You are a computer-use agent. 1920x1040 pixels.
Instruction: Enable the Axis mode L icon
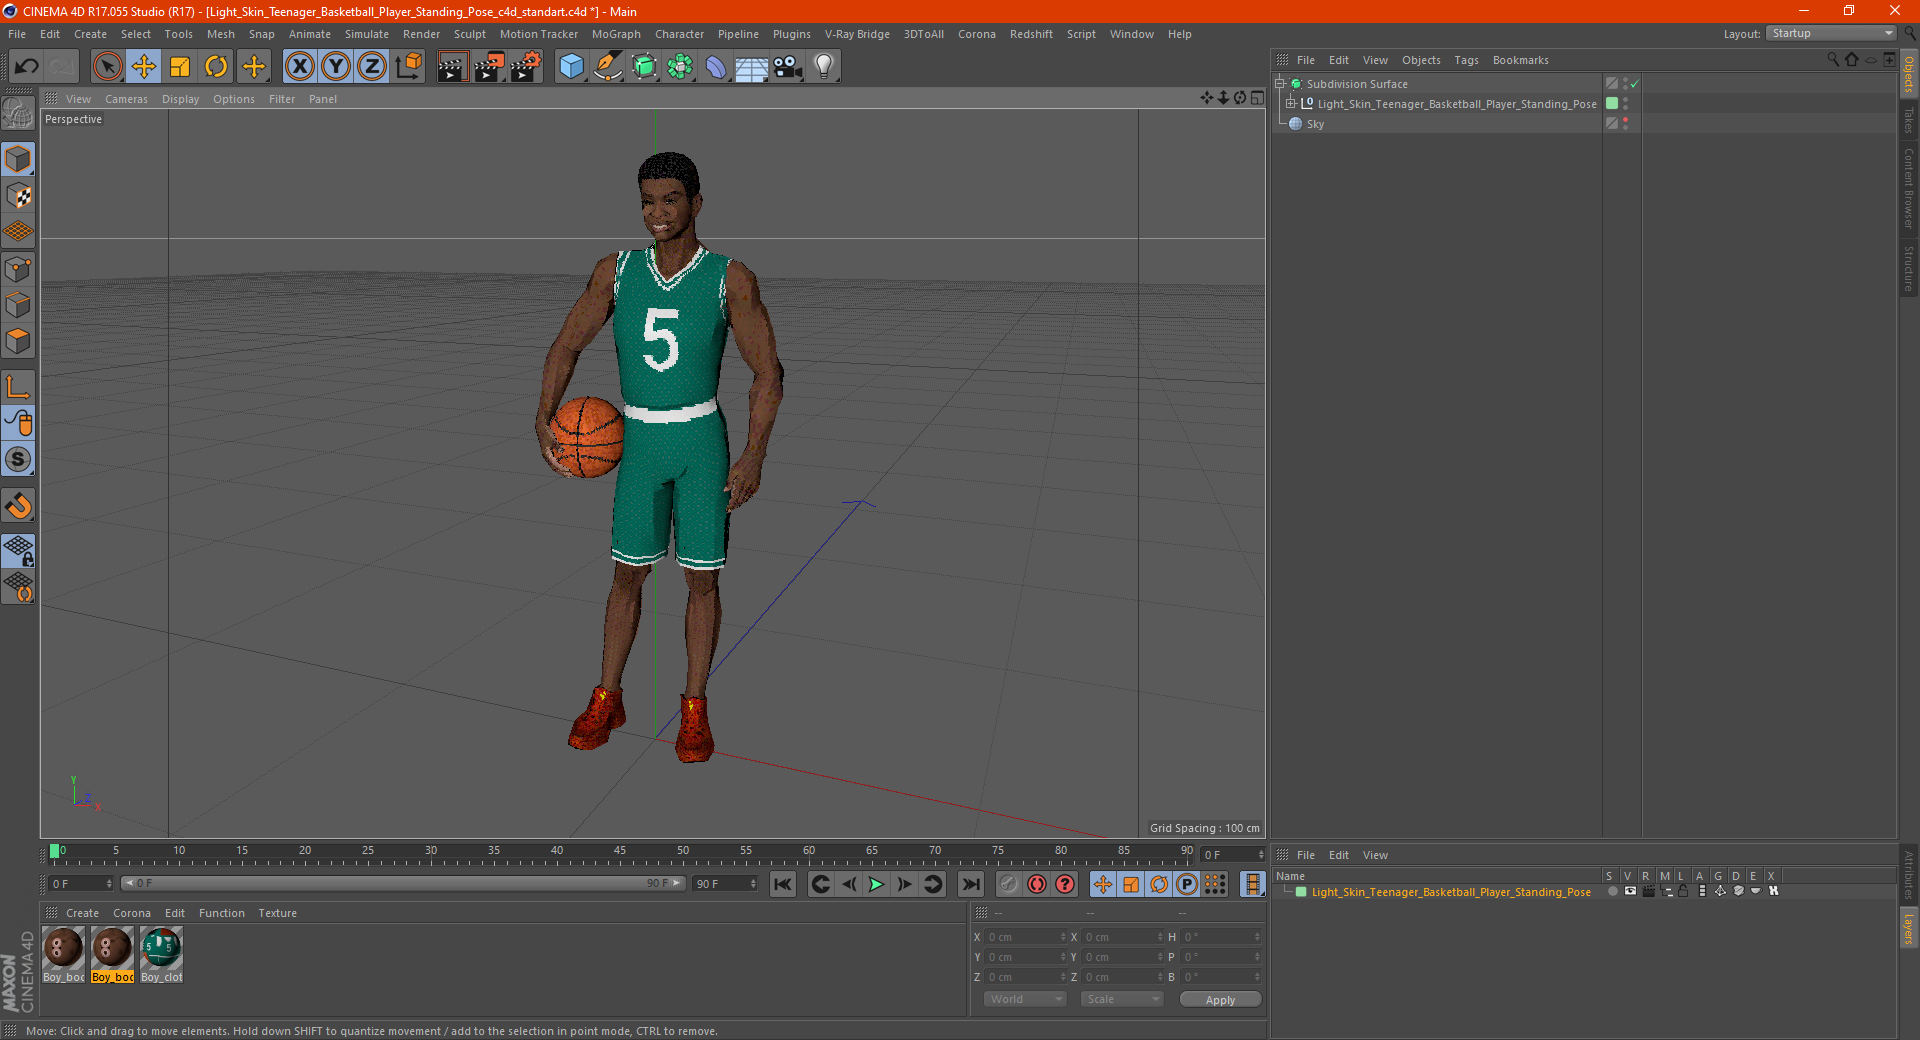click(x=18, y=387)
